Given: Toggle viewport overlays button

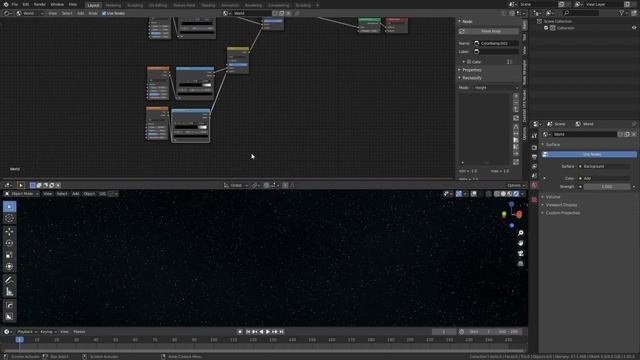Looking at the screenshot, I should pos(473,194).
